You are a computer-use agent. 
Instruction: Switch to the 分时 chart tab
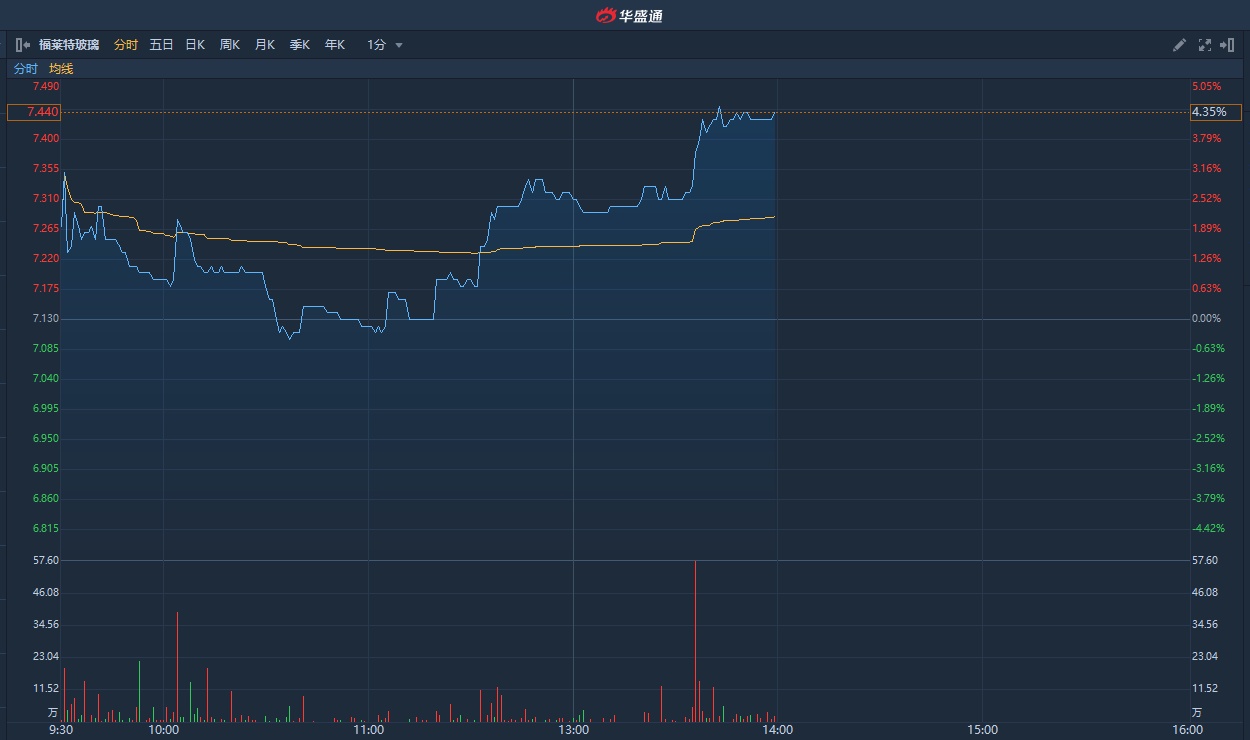(125, 45)
